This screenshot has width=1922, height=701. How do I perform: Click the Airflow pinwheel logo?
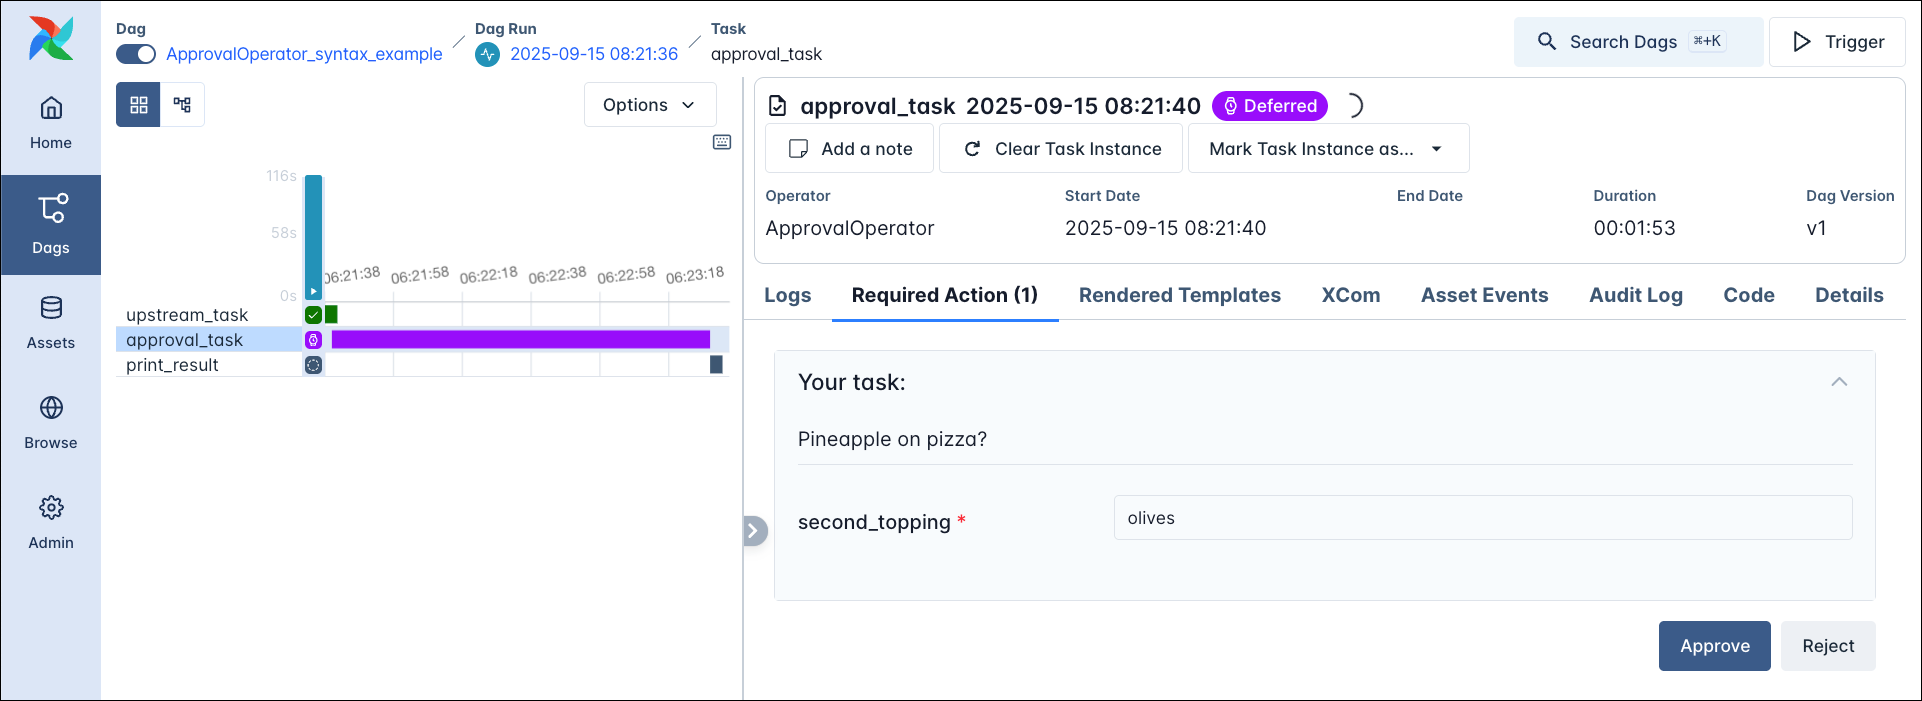click(x=51, y=38)
